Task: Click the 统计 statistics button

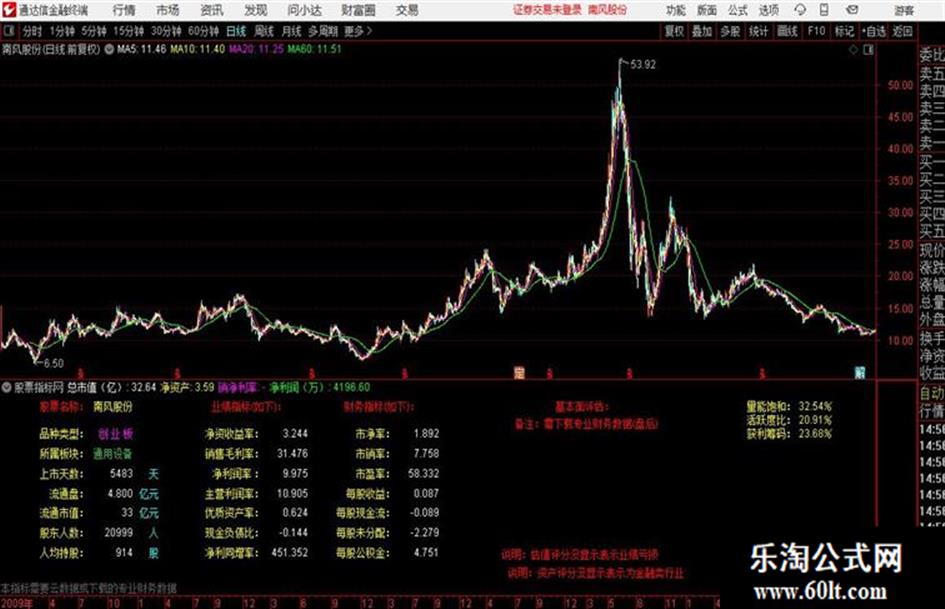Action: 759,31
